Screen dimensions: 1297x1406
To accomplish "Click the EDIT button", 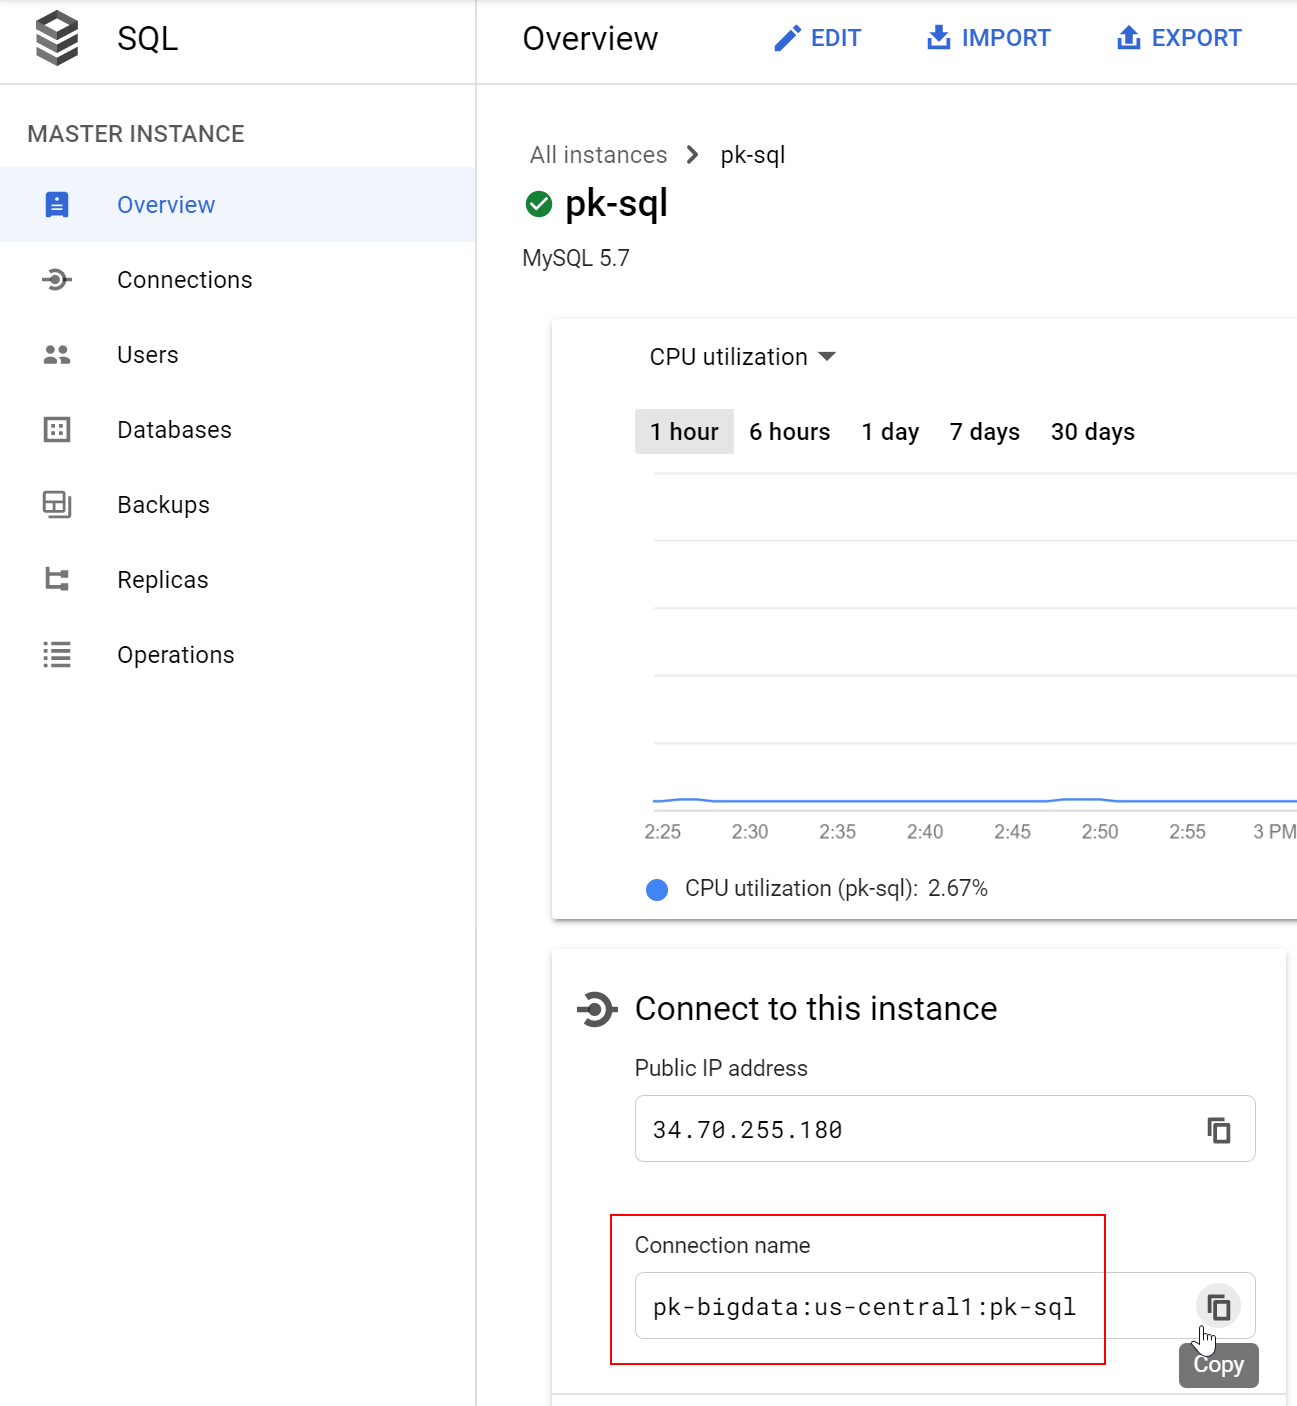I will [818, 38].
